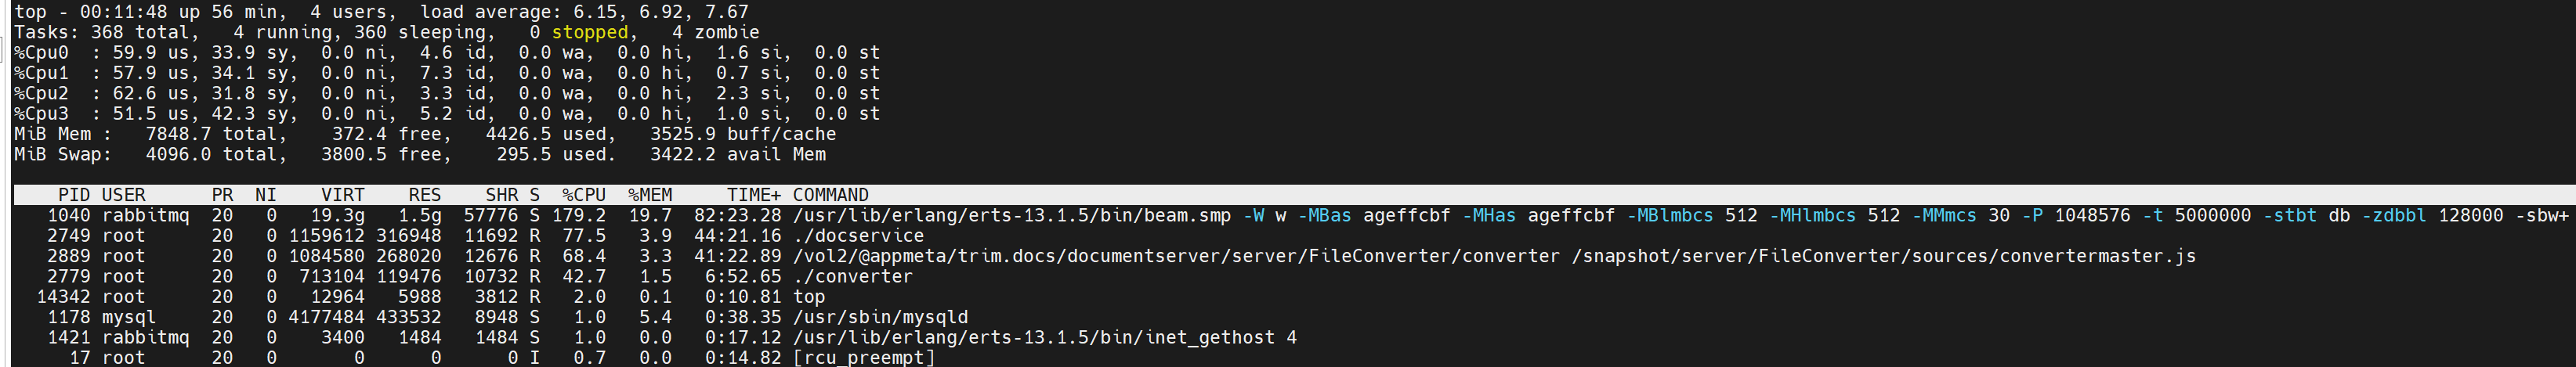Click the /usr/sbin/mysqld command
This screenshot has width=2576, height=367.
pyautogui.click(x=880, y=317)
